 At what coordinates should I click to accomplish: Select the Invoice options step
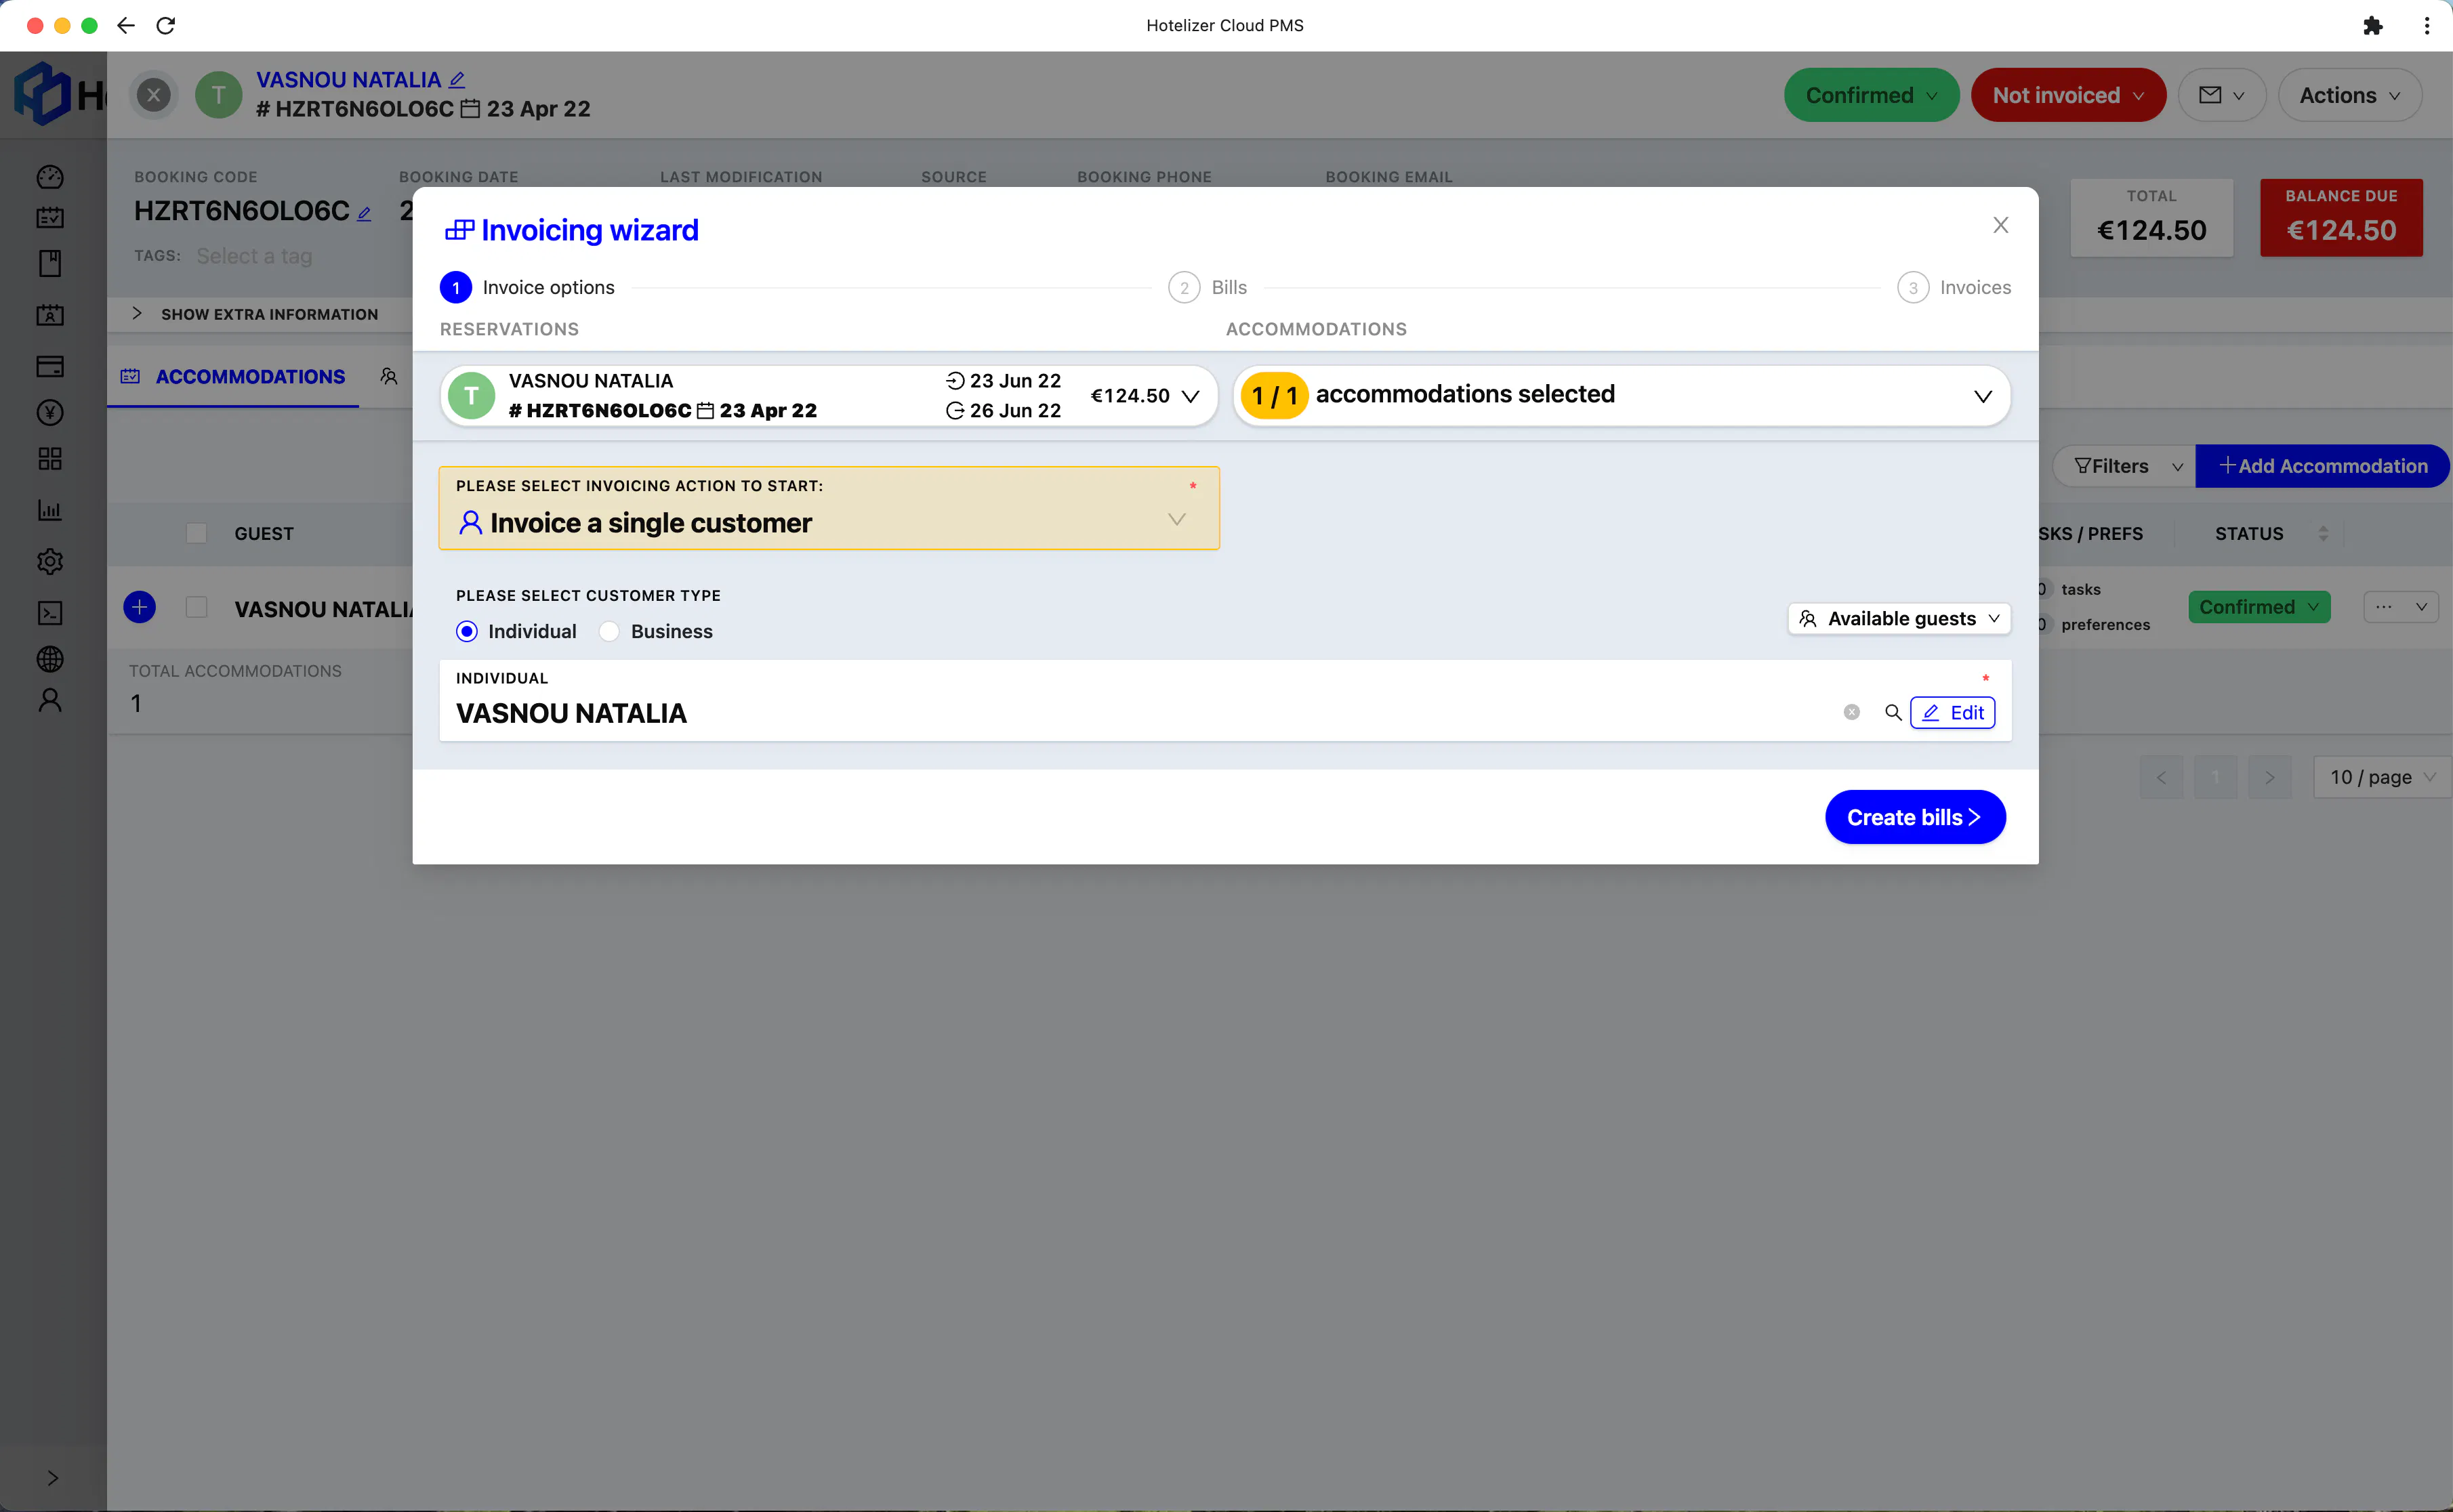pyautogui.click(x=527, y=288)
